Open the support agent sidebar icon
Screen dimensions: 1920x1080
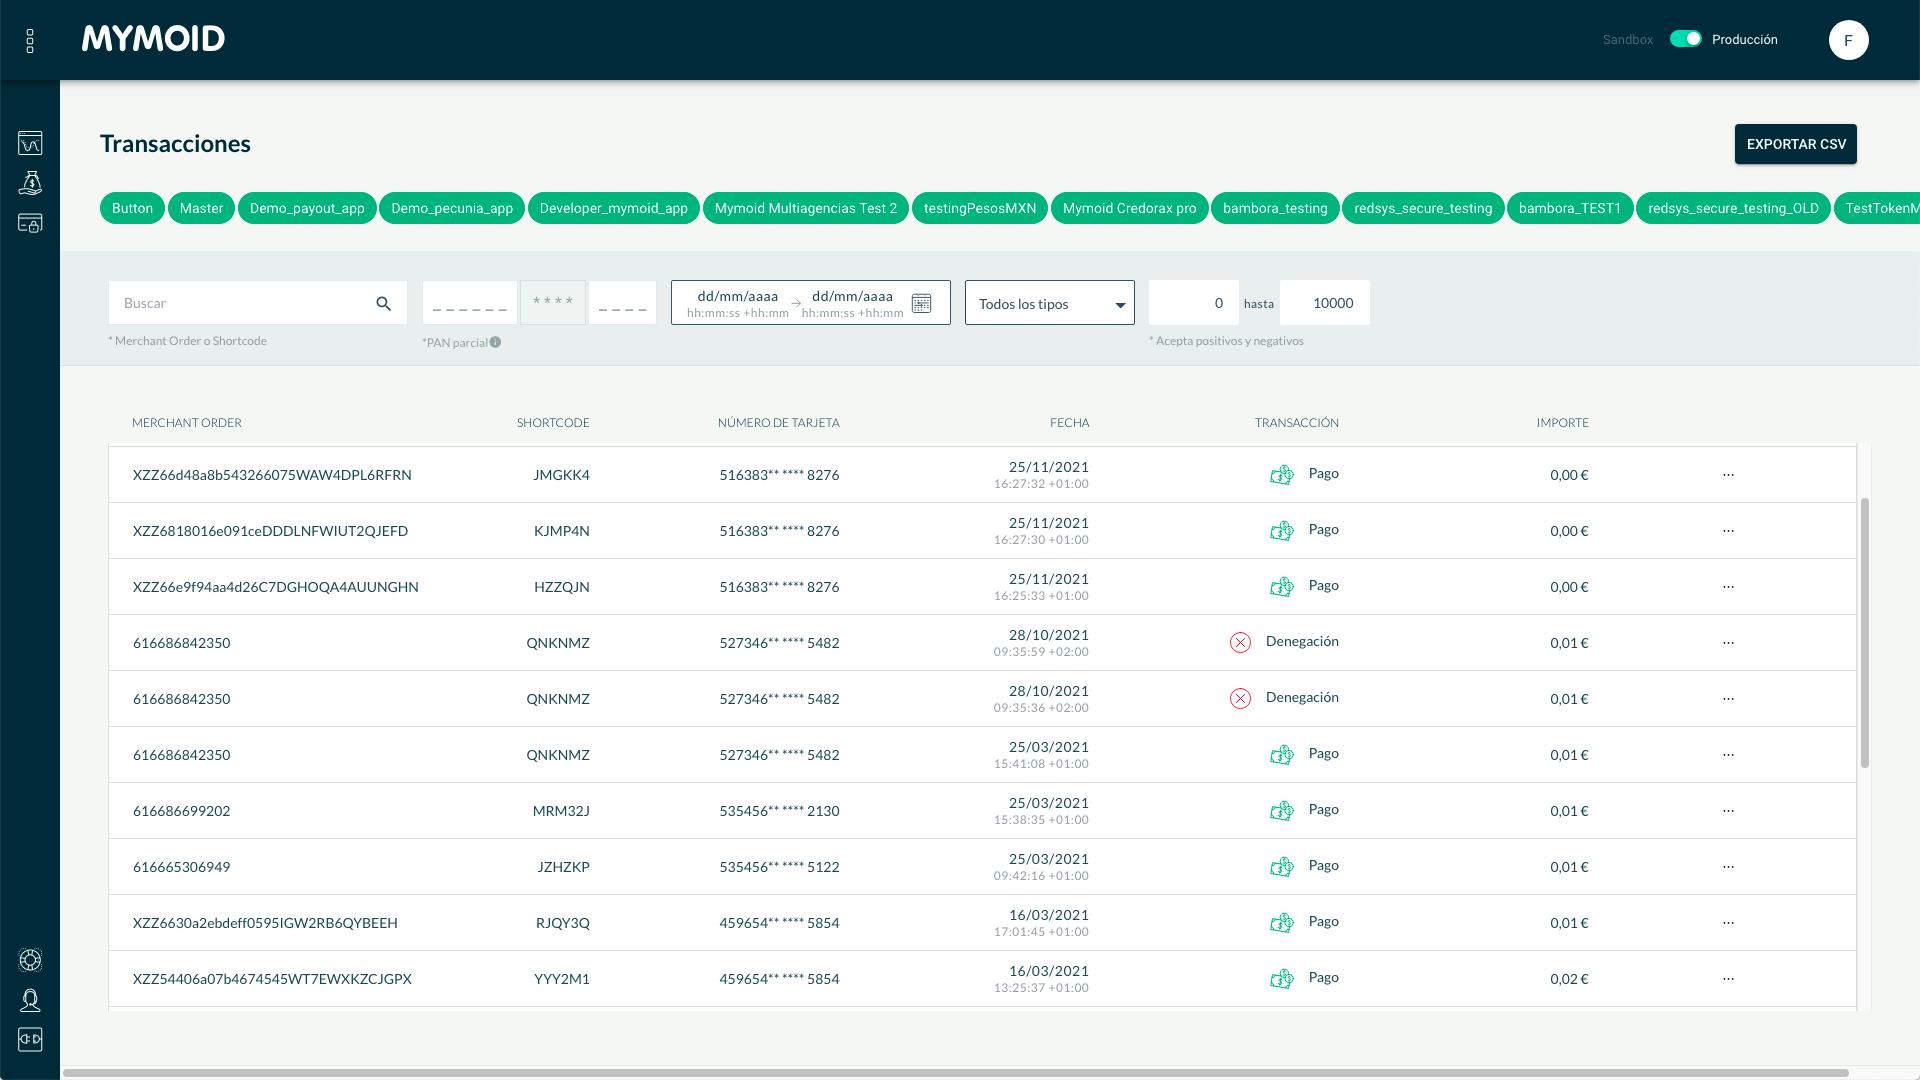pos(30,1000)
